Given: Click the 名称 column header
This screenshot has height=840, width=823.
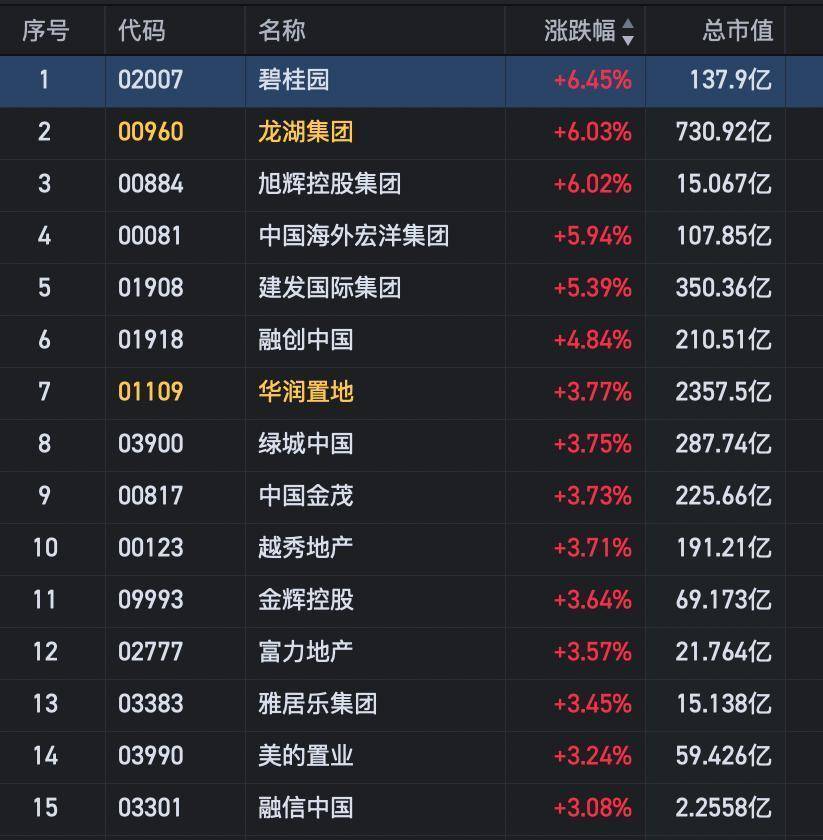Looking at the screenshot, I should (281, 31).
